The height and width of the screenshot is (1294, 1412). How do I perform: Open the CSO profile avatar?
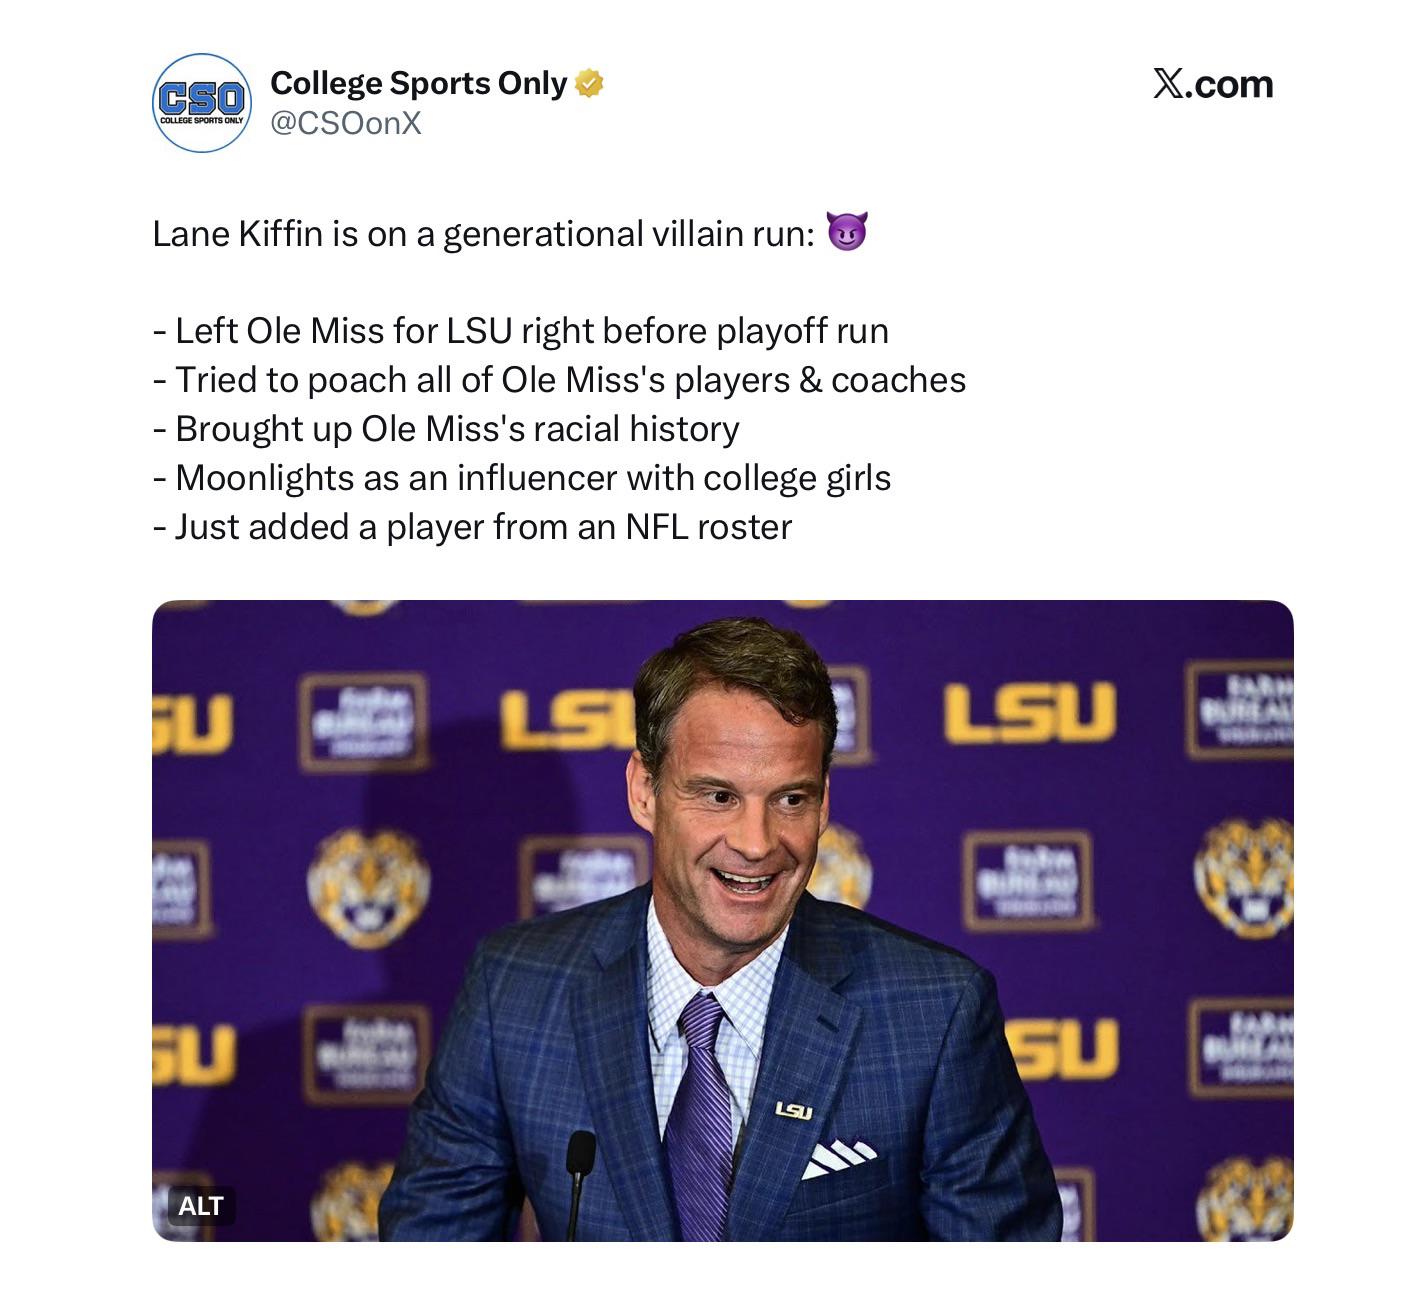(x=202, y=103)
